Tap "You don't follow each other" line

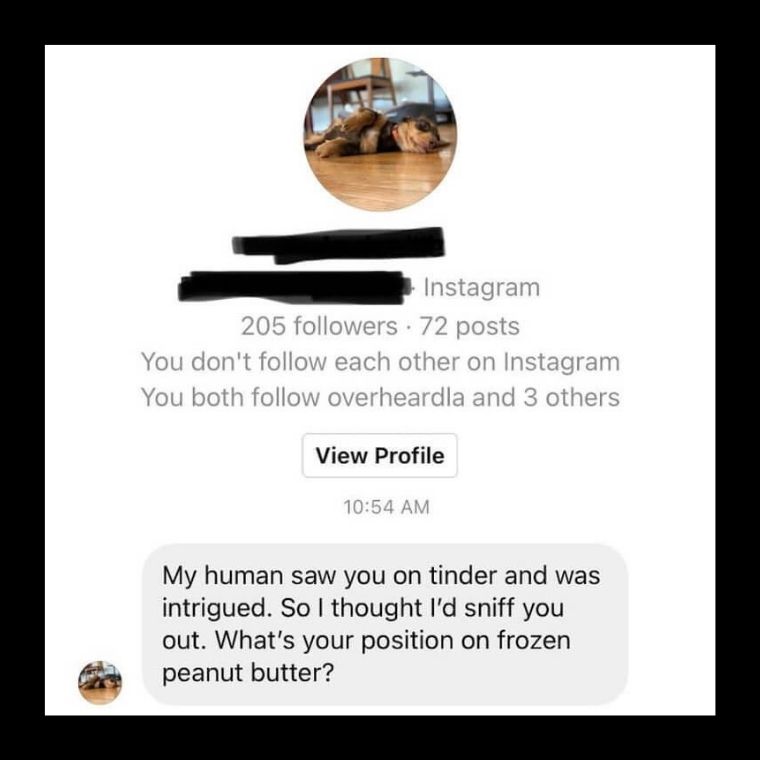(380, 362)
